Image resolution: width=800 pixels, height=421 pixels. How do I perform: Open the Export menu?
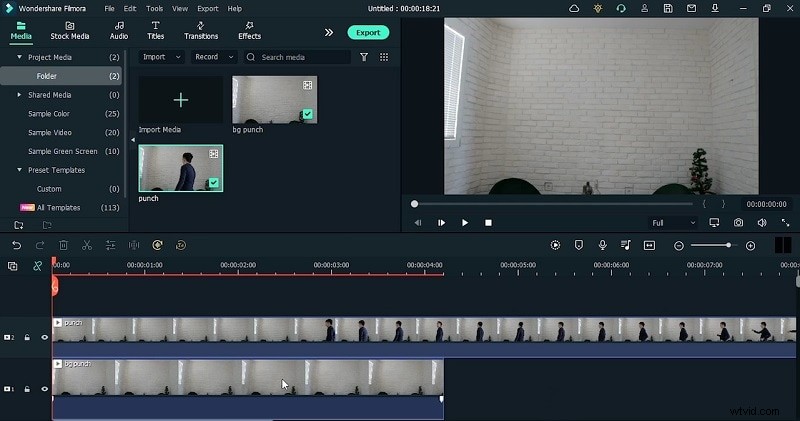pos(208,9)
